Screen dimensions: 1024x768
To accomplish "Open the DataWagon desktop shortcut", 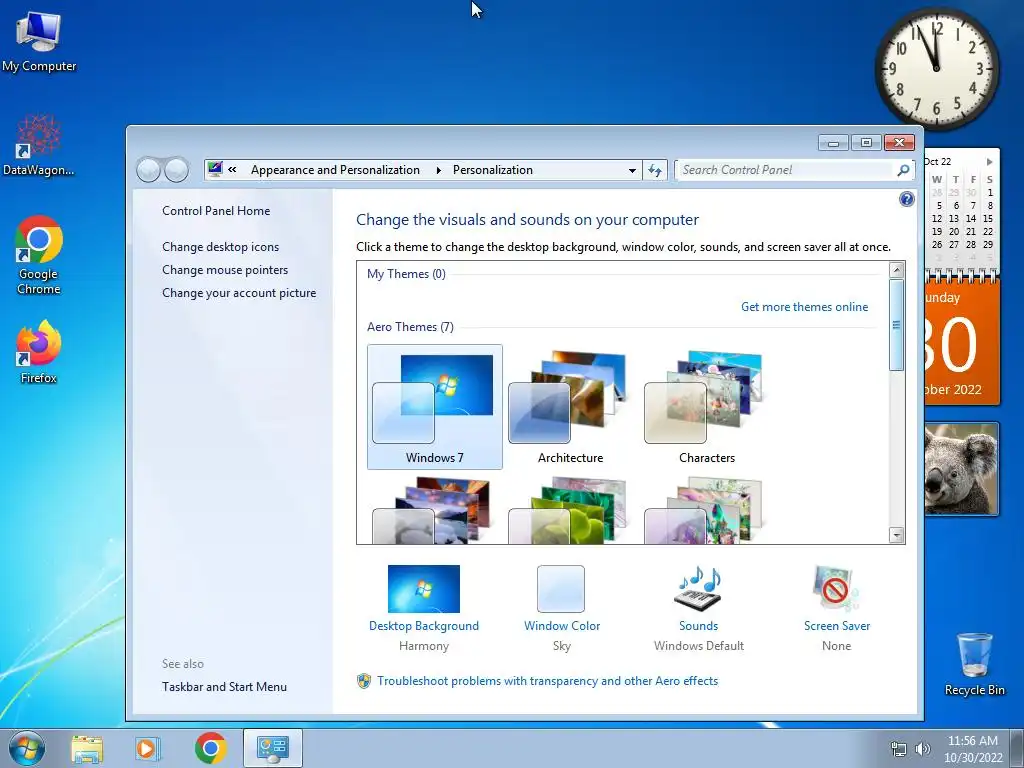I will coord(39,145).
